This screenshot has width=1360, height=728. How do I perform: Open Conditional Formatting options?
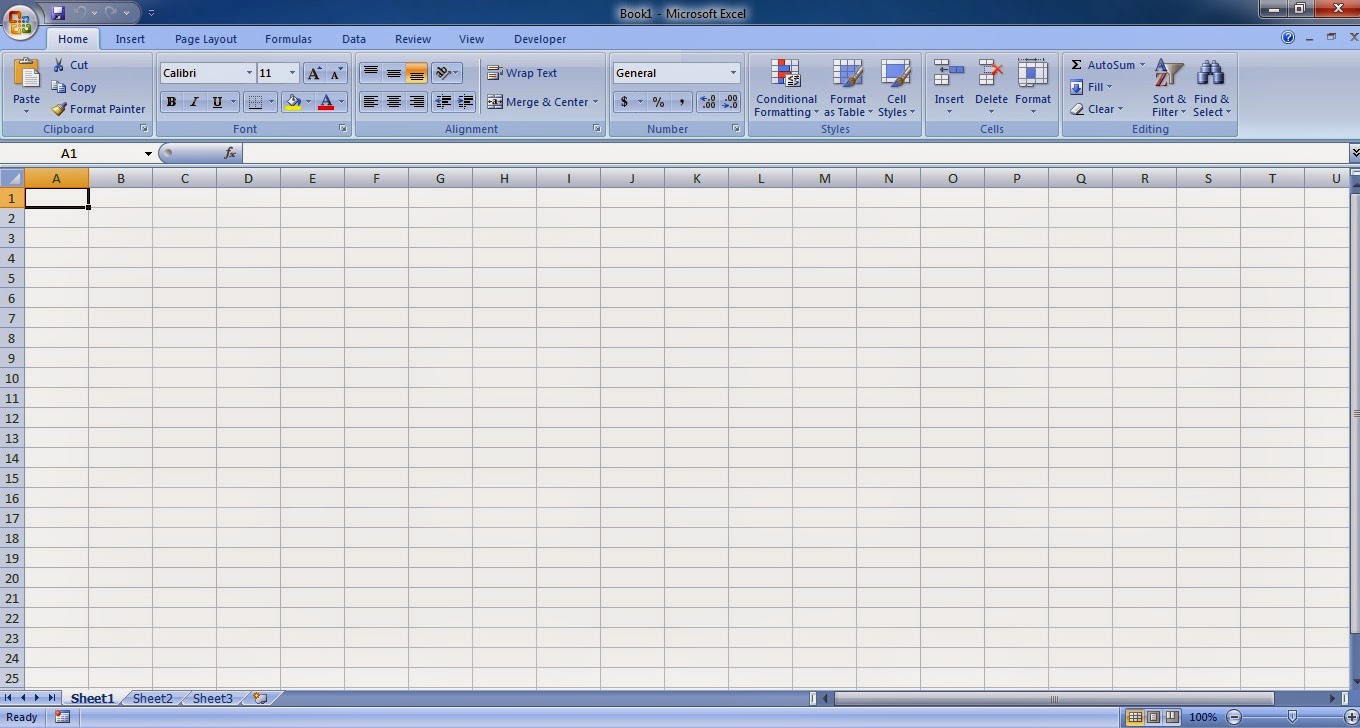(785, 88)
